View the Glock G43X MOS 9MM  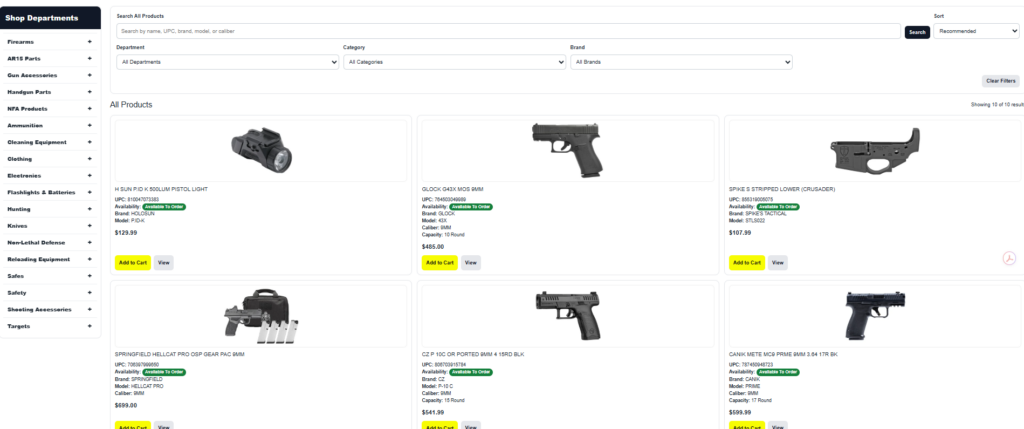471,262
